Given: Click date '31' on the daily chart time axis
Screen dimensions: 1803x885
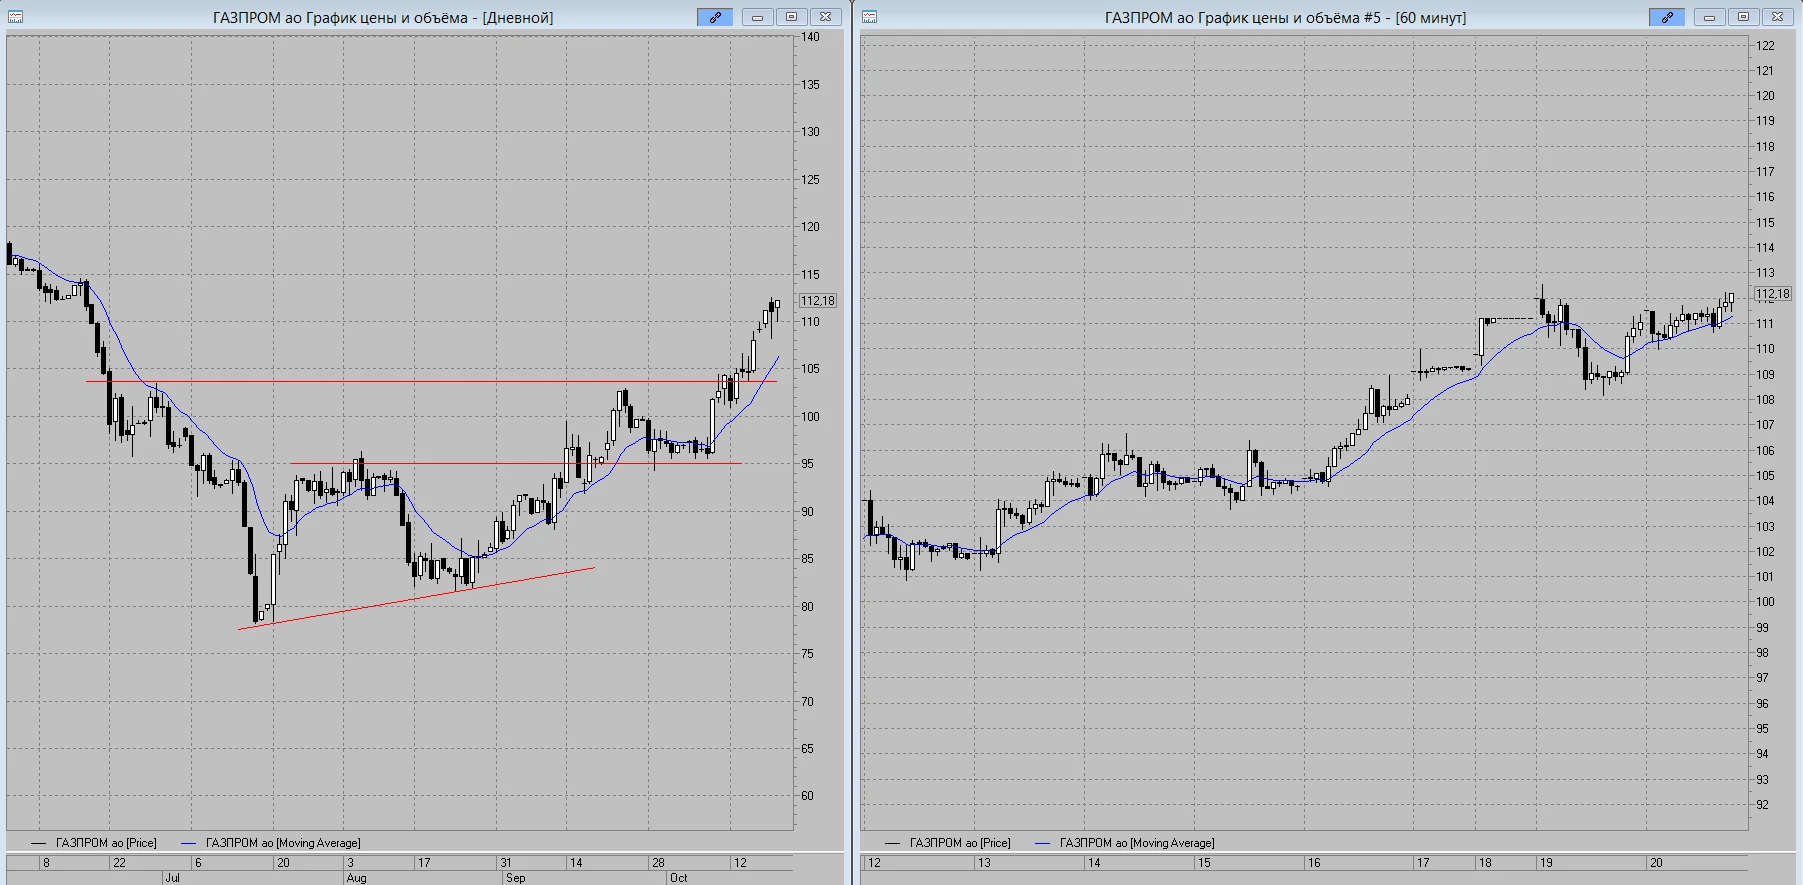Looking at the screenshot, I should [x=506, y=863].
